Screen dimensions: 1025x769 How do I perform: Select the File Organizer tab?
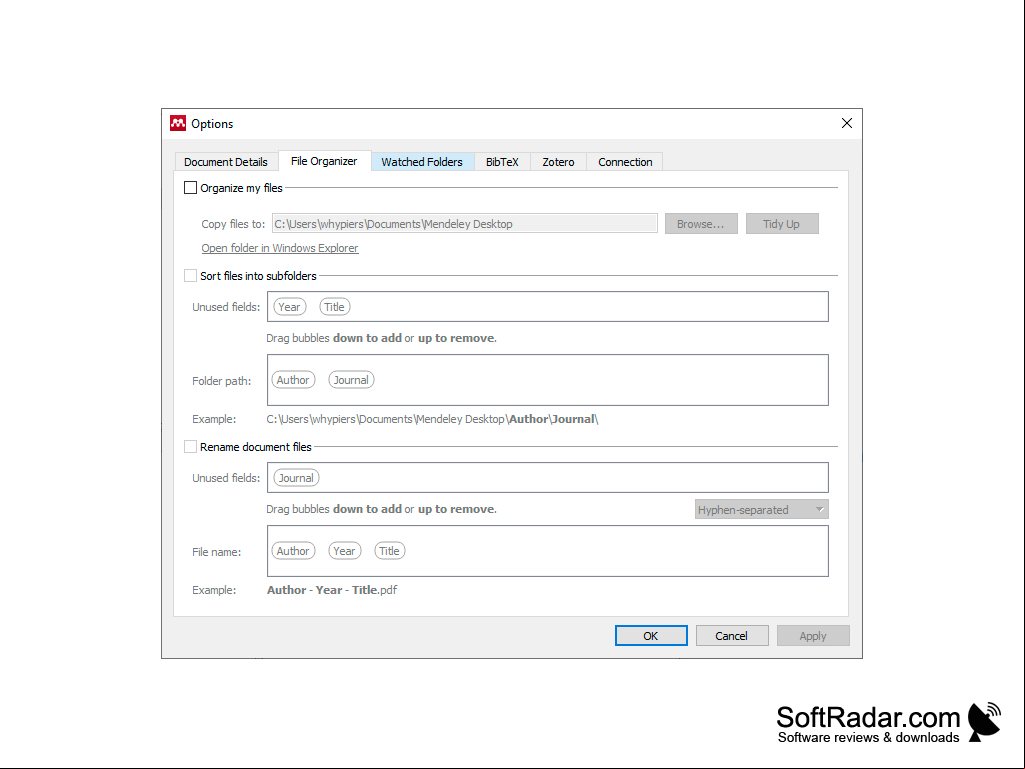tap(324, 161)
